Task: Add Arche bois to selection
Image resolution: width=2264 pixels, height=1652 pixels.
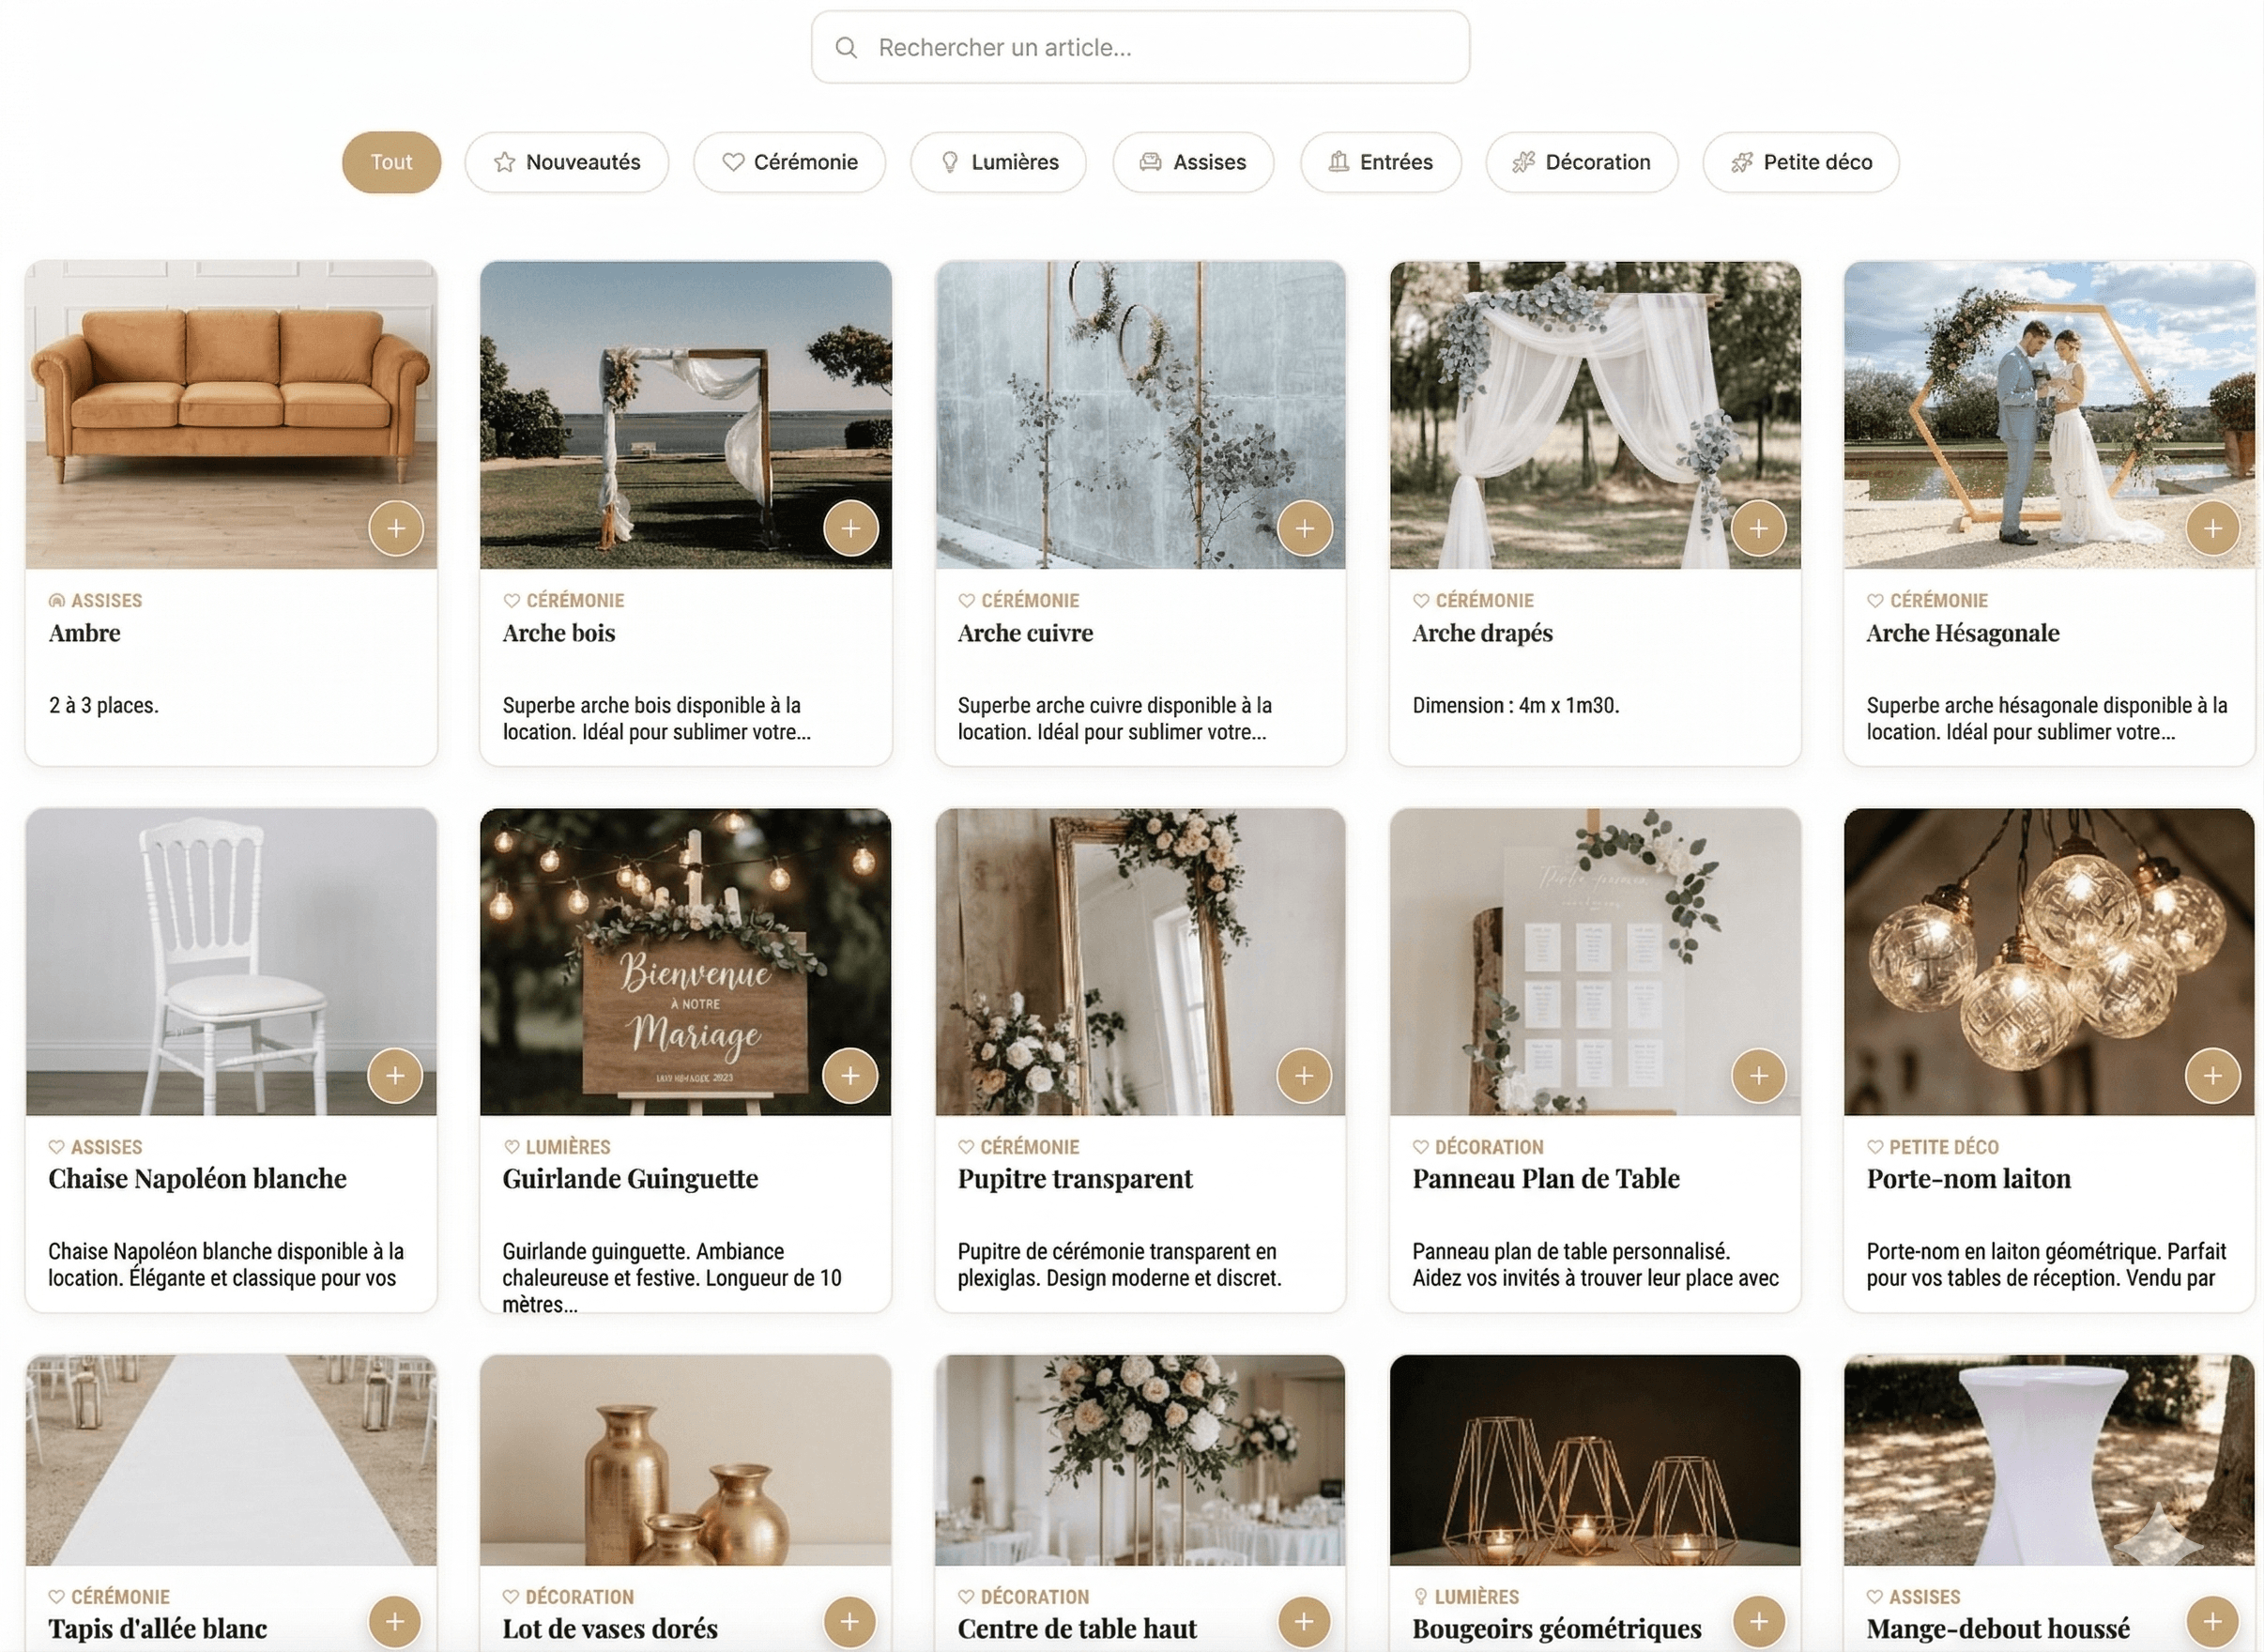Action: pos(851,528)
